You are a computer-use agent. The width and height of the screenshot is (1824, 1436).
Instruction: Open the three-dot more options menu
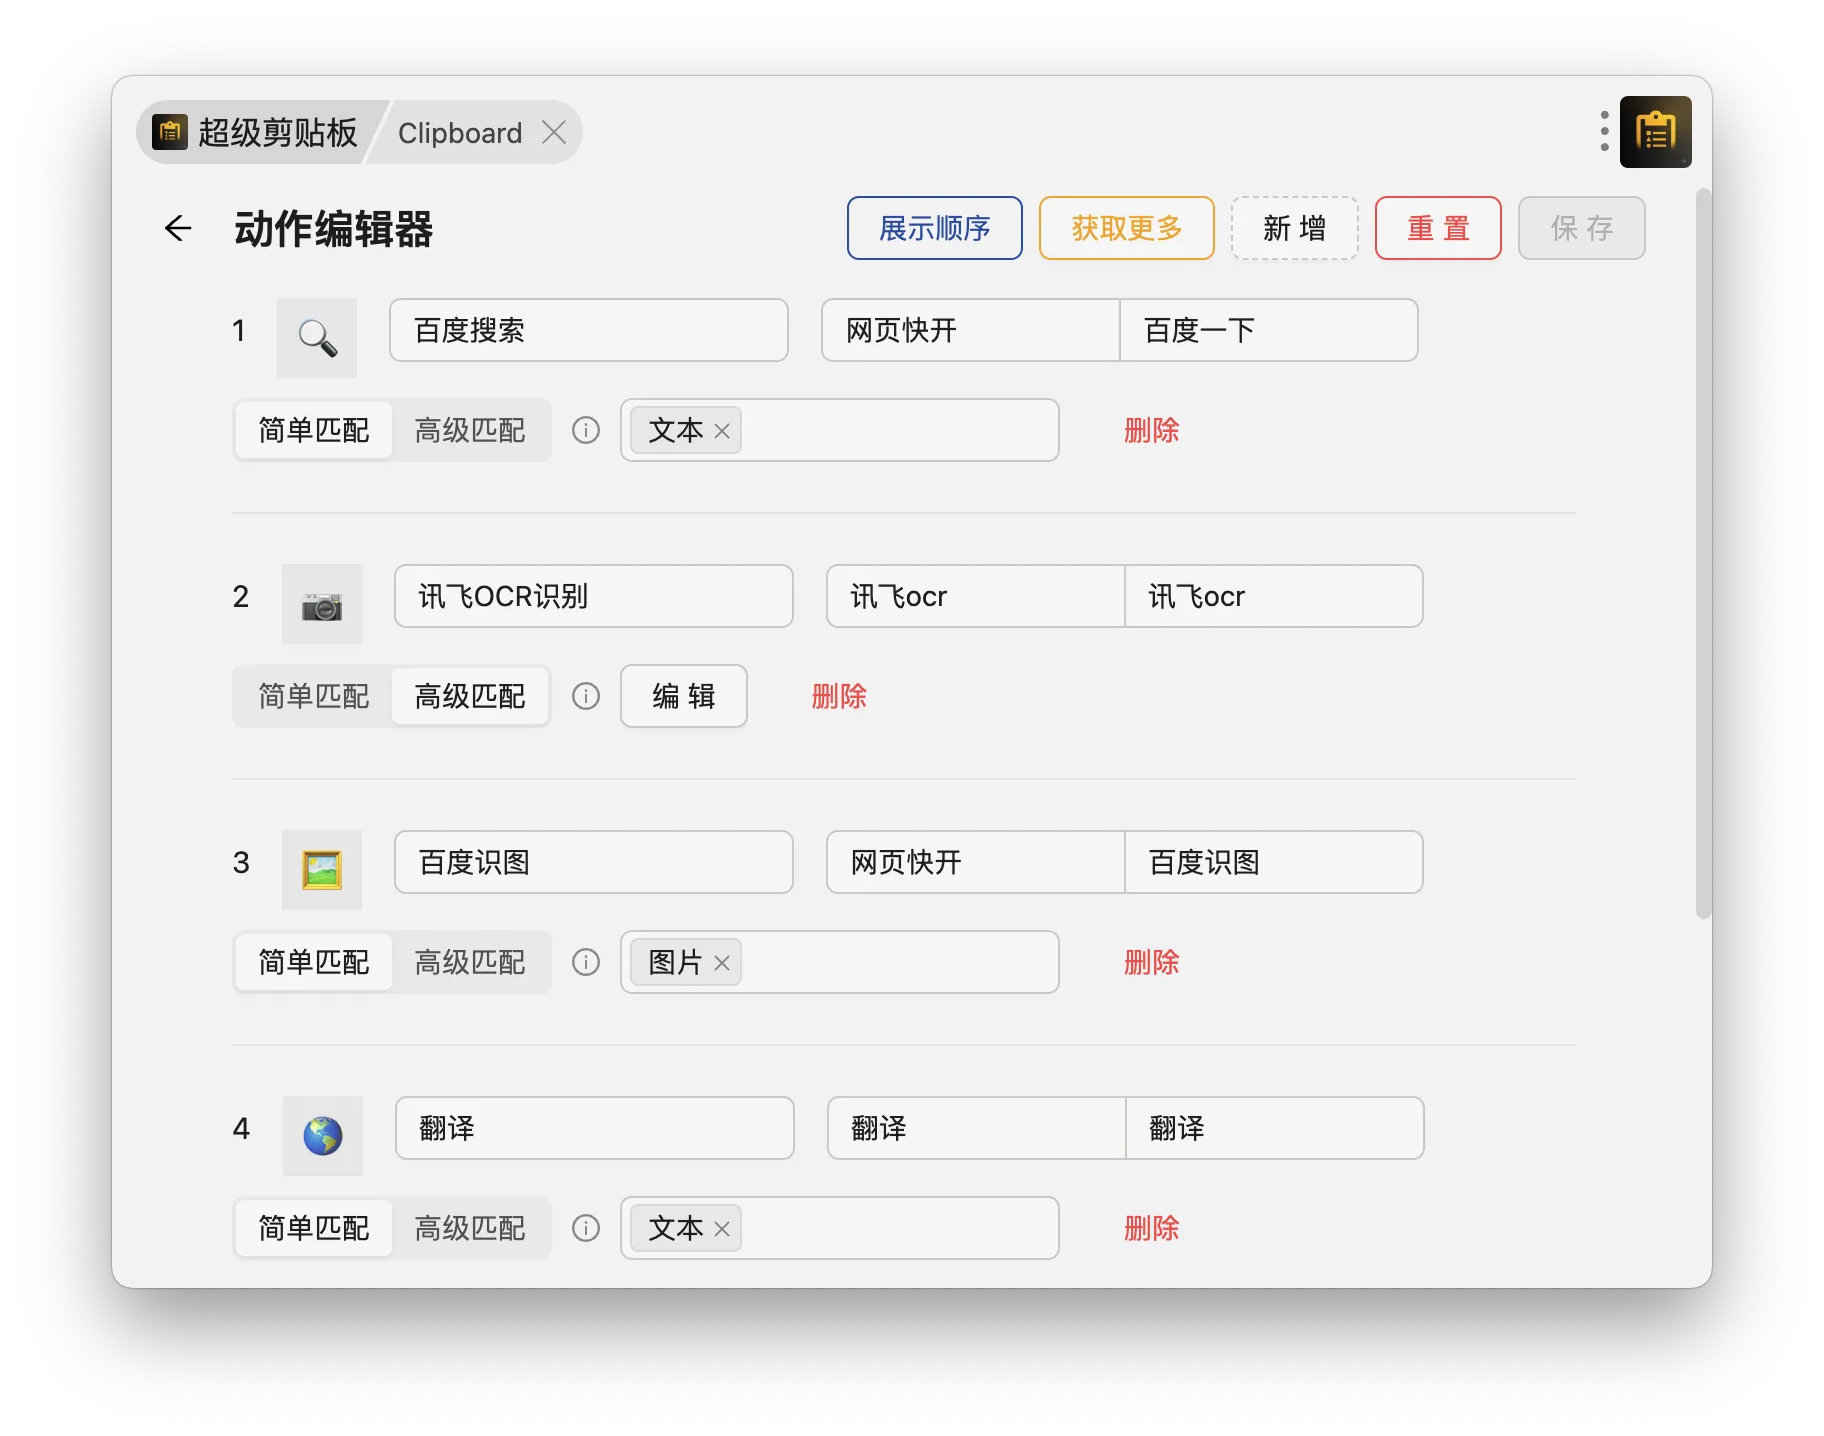1604,132
